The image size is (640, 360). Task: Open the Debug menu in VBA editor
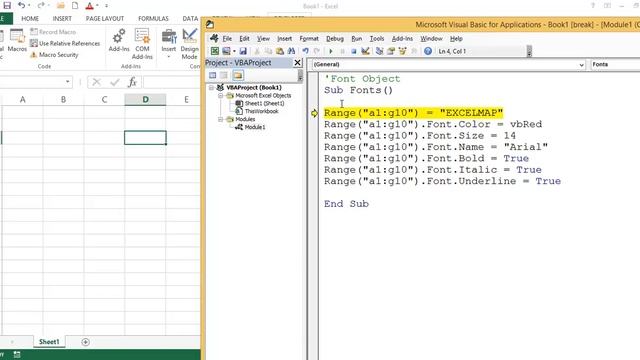(335, 39)
